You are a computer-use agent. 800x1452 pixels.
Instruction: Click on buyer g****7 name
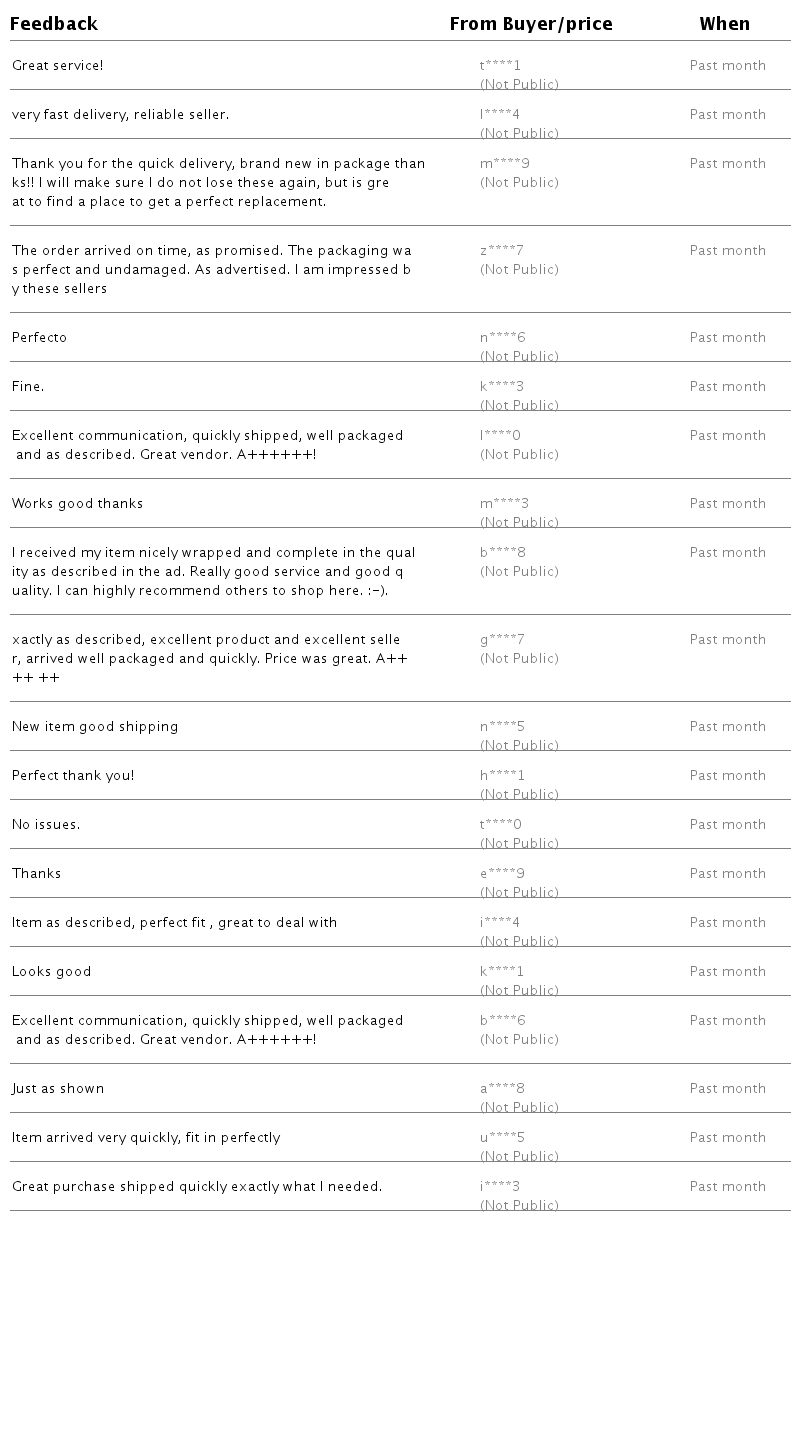coord(502,640)
